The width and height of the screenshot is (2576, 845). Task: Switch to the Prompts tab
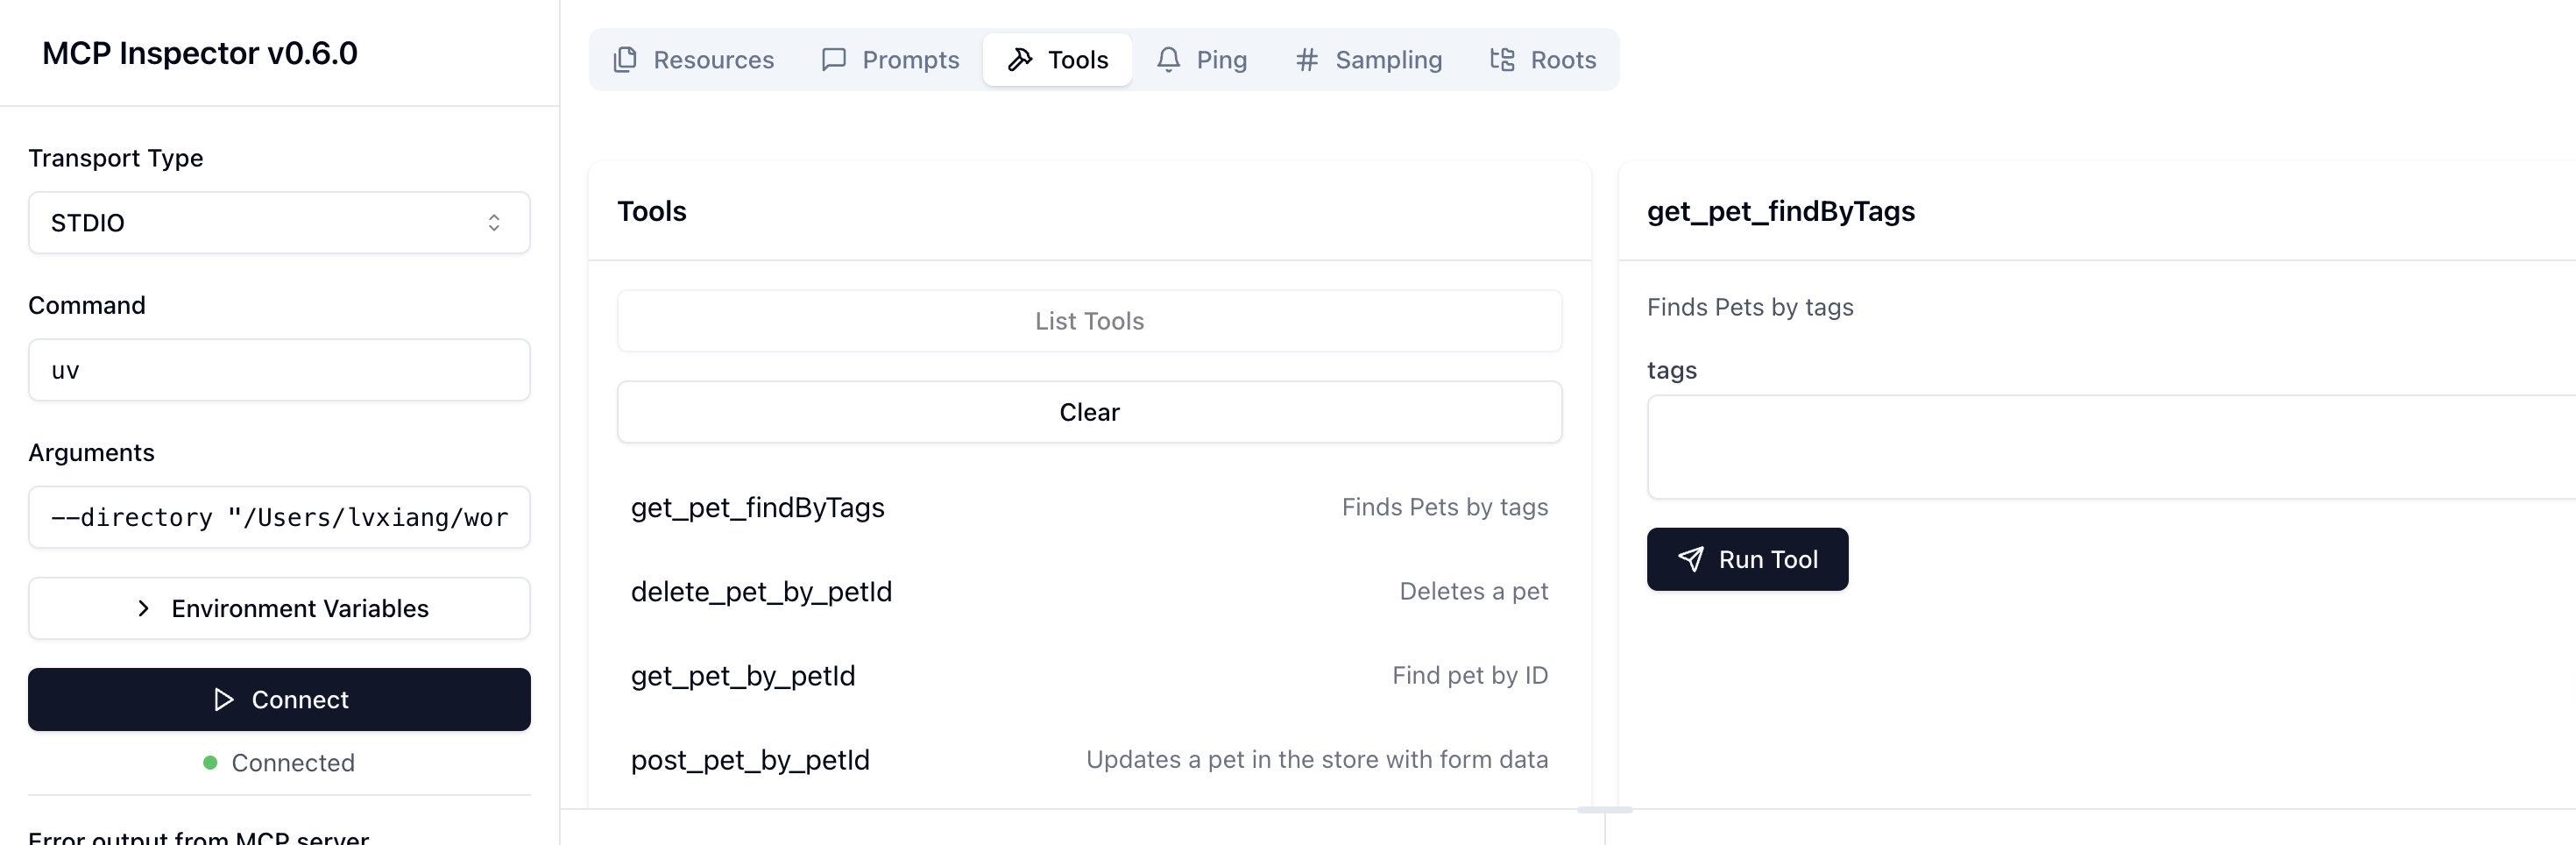coord(890,60)
